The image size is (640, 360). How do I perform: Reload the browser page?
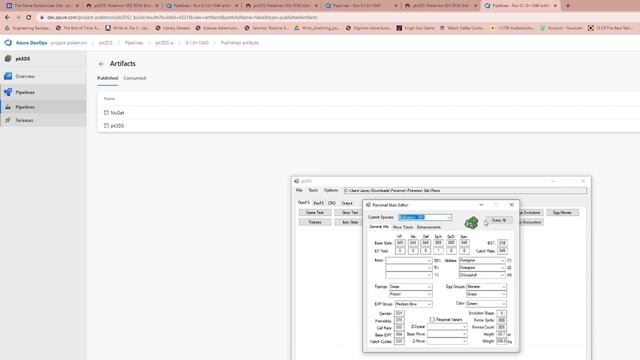pyautogui.click(x=29, y=18)
